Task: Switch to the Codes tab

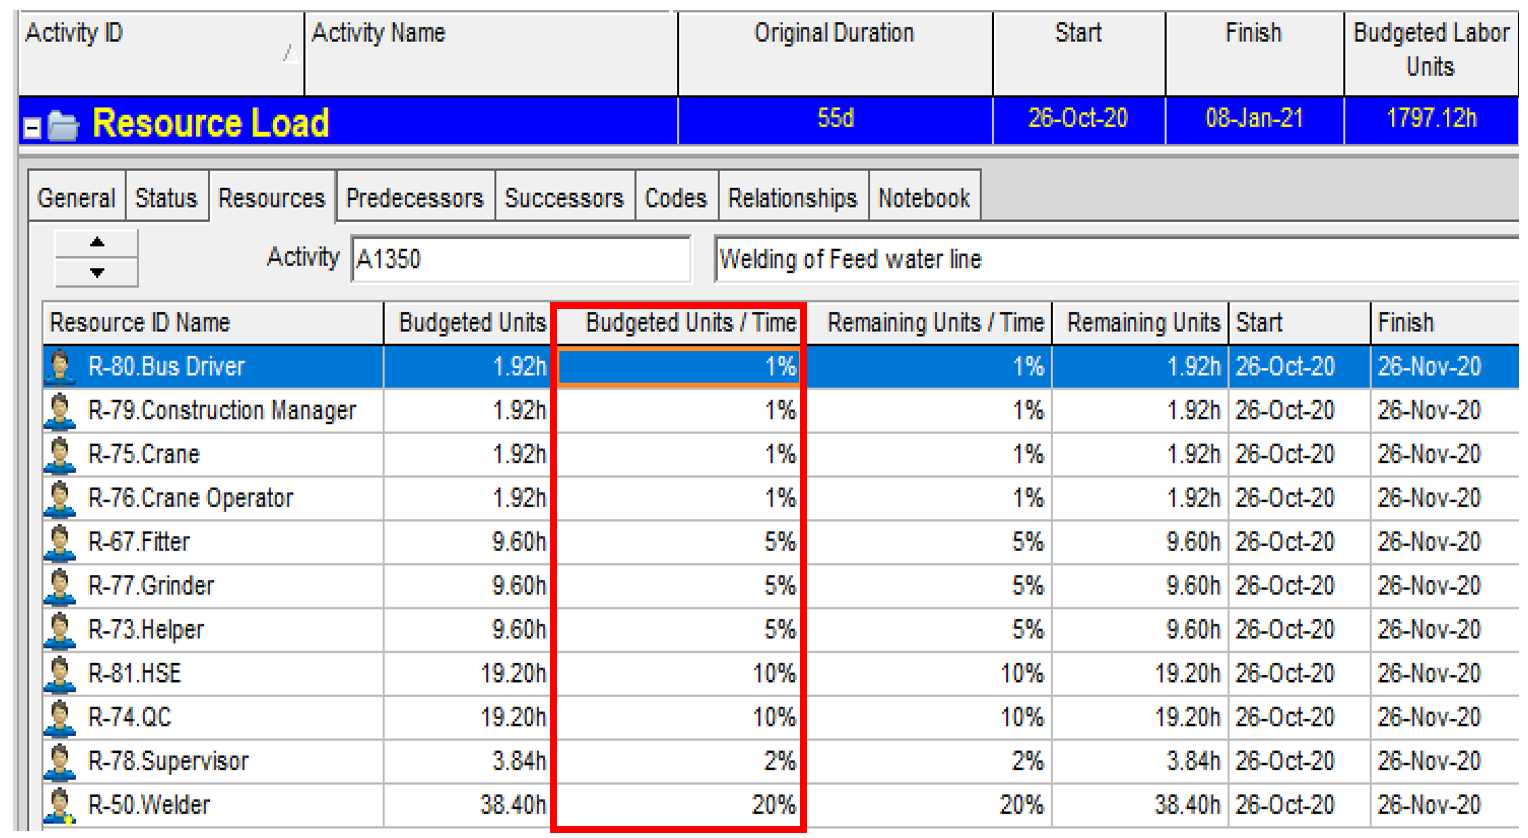Action: tap(676, 197)
